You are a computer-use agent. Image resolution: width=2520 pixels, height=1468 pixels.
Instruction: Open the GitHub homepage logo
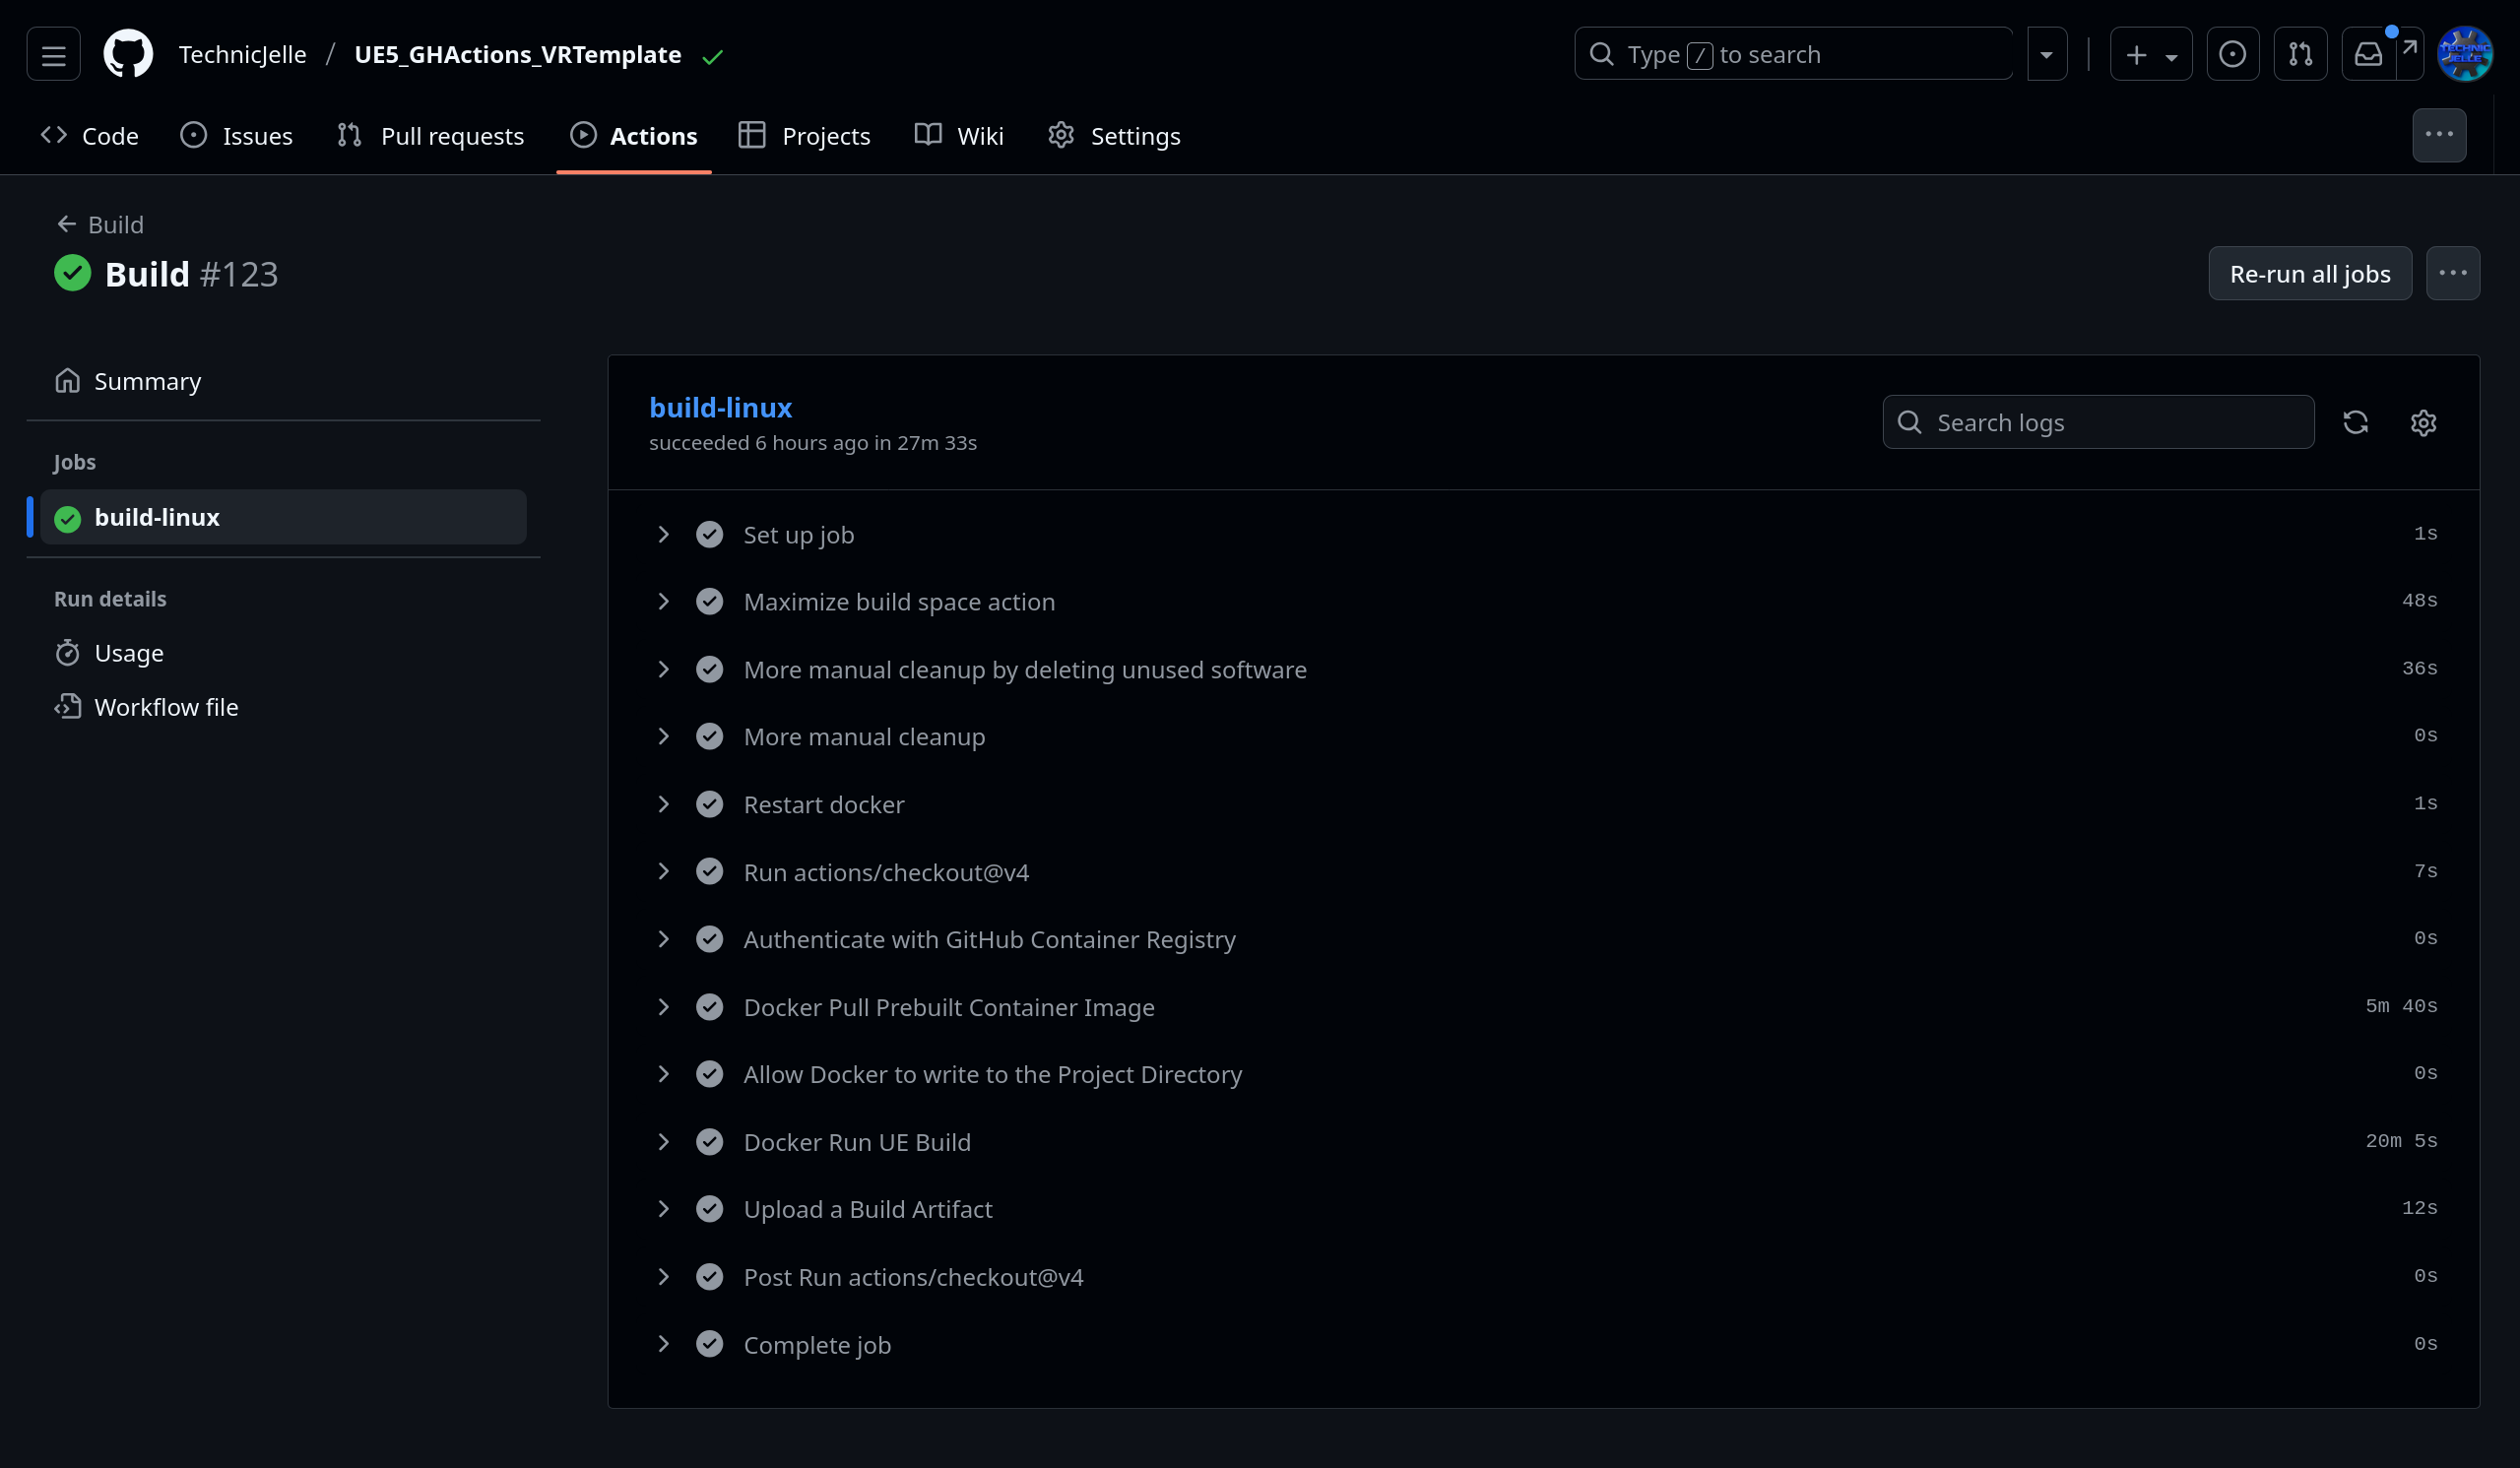pos(128,54)
